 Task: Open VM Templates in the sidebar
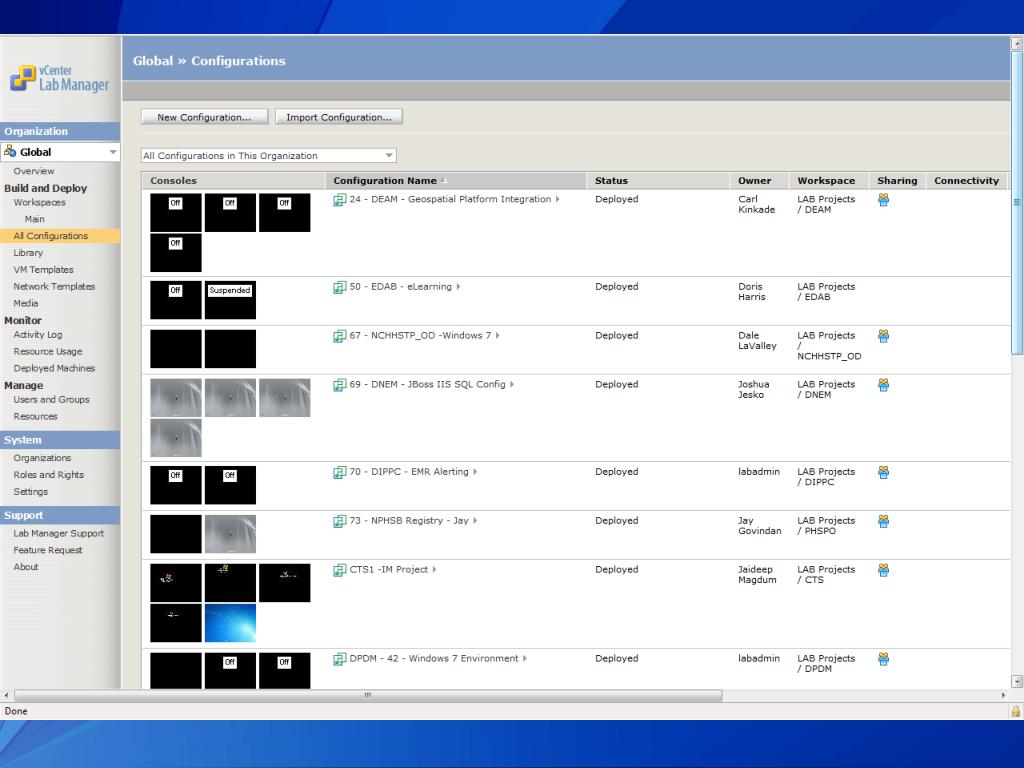coord(43,270)
